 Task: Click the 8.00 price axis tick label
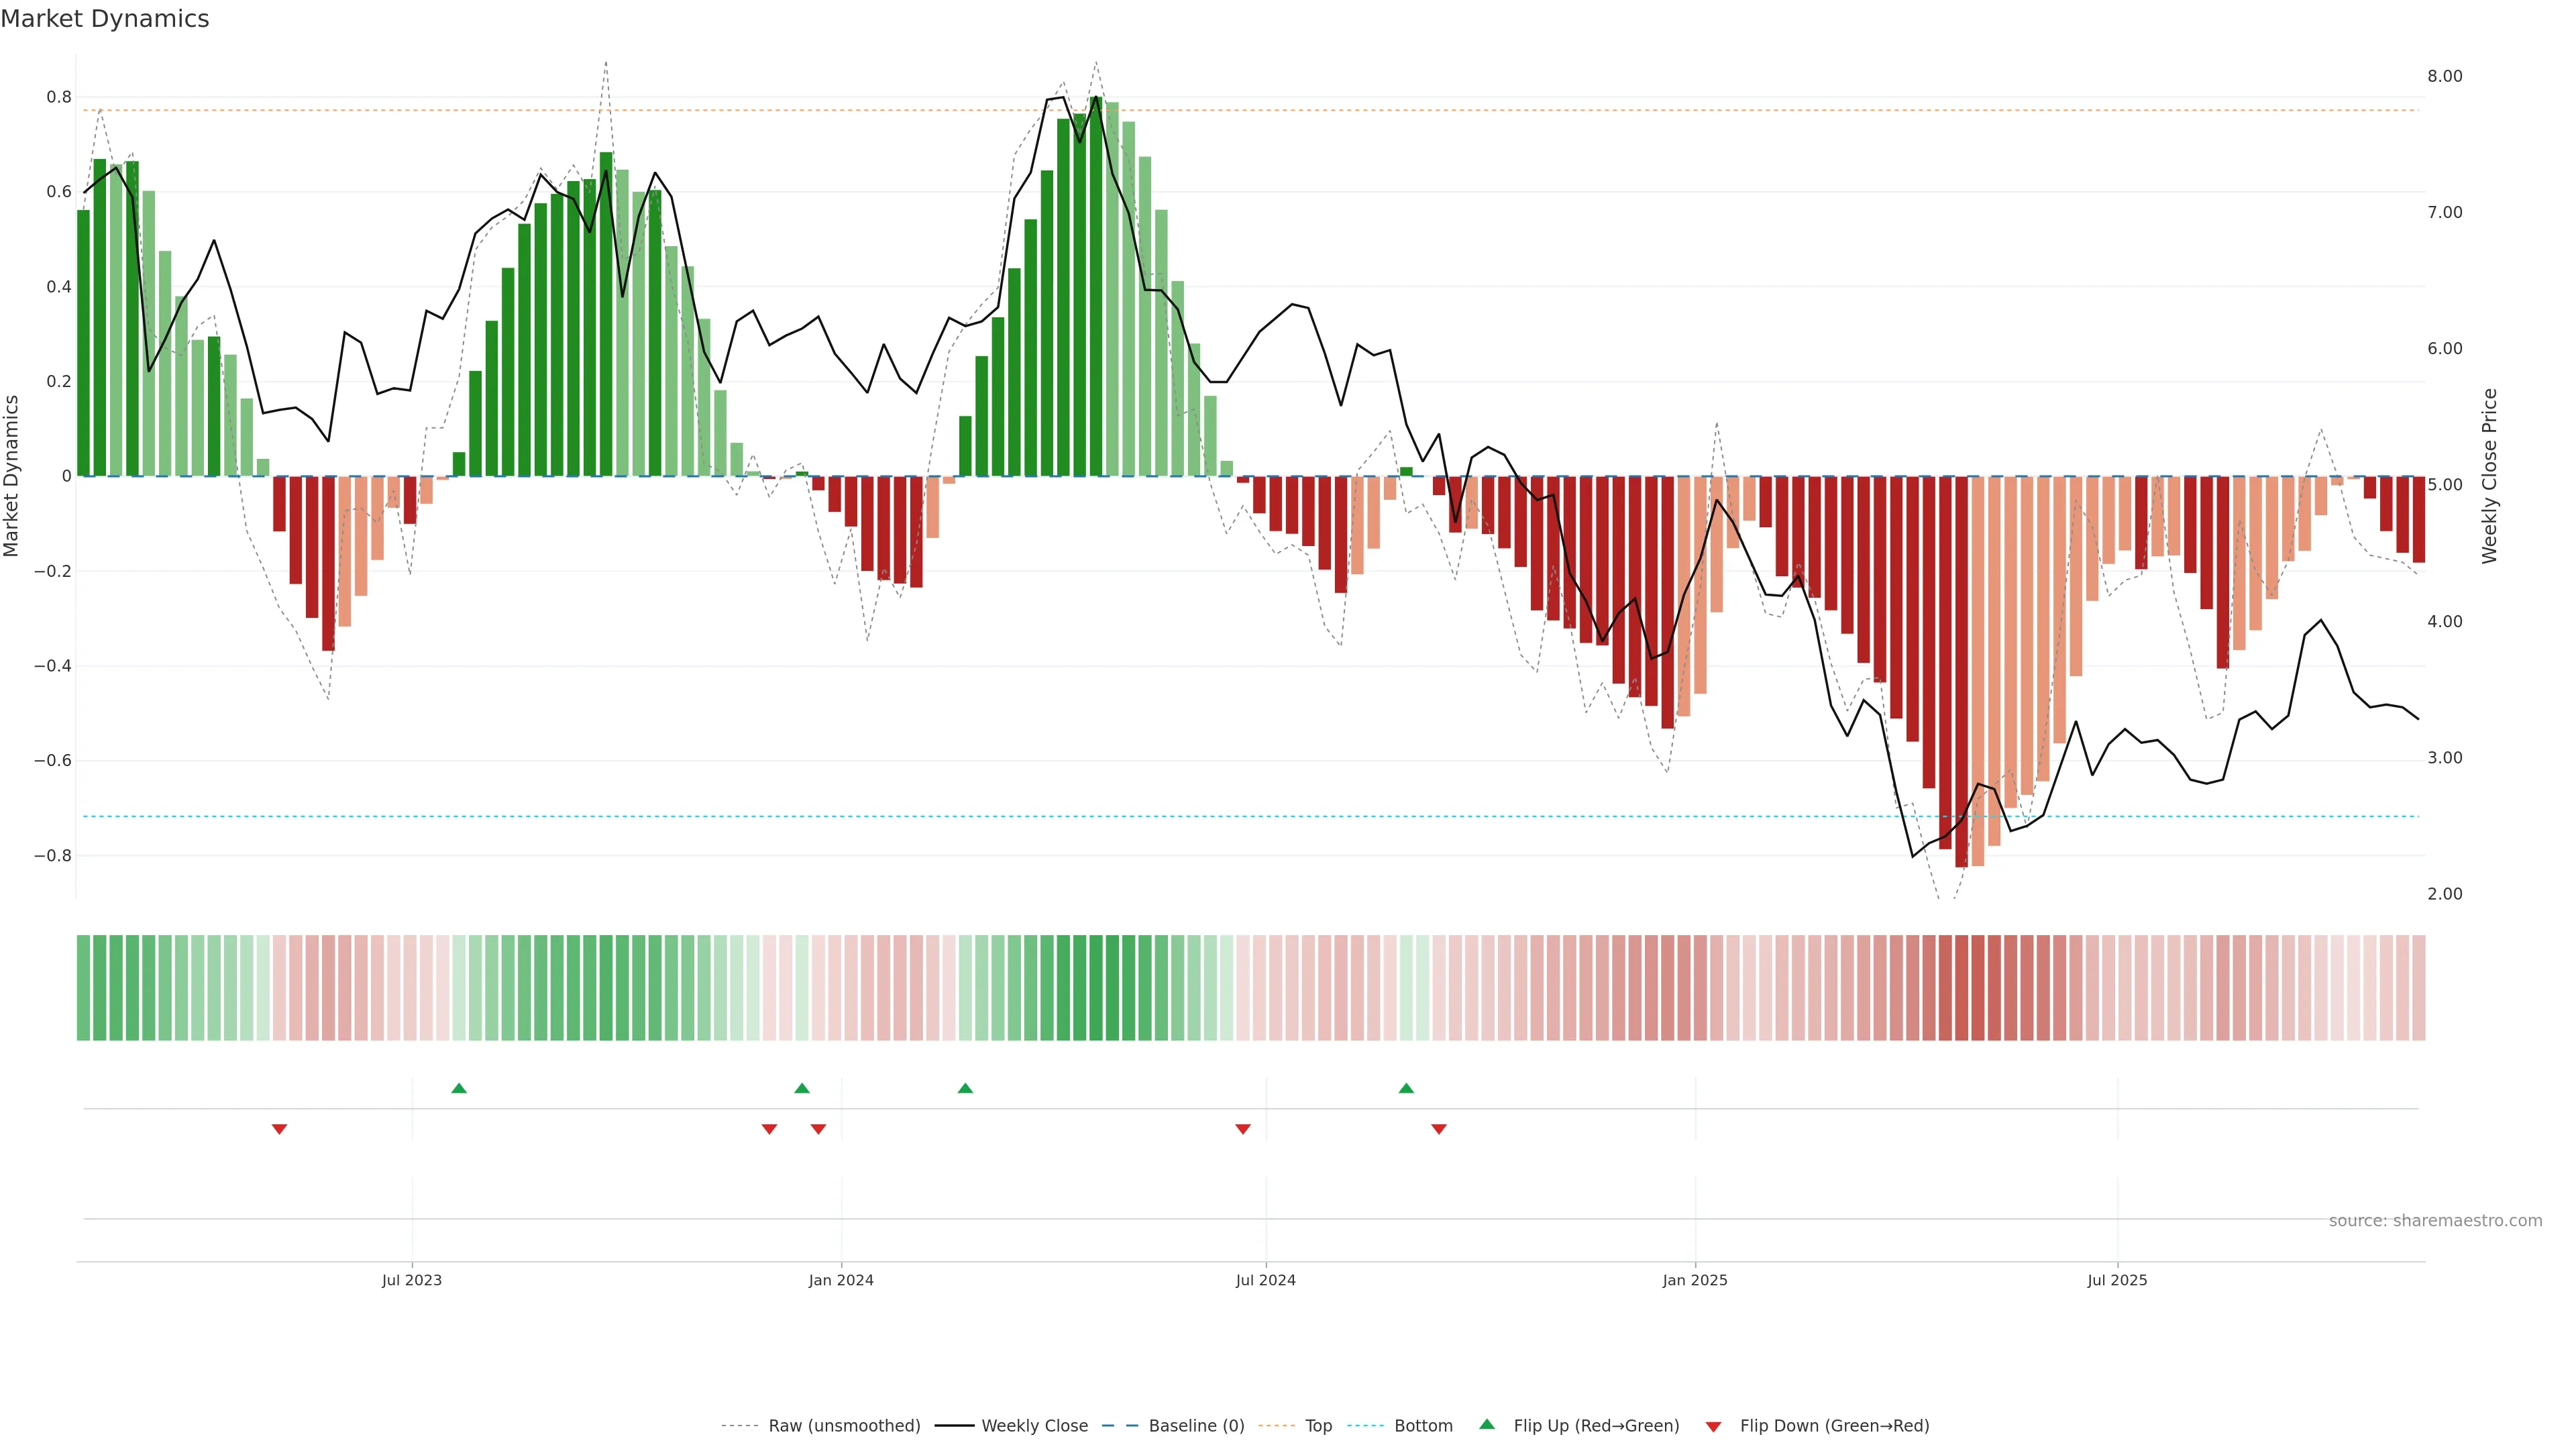coord(2445,76)
